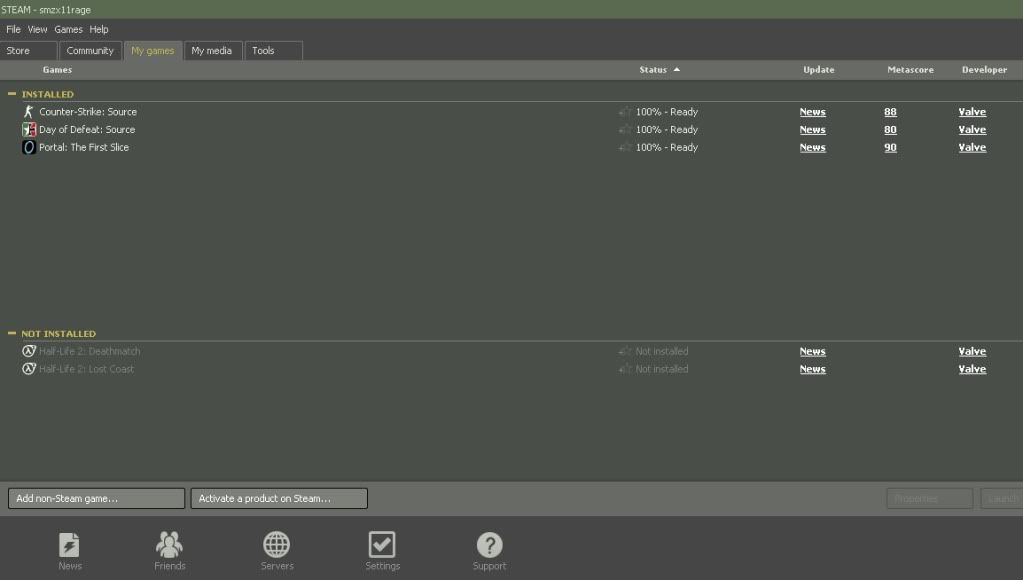Click the Half-Life 2: Lost Coast lambda icon
This screenshot has width=1023, height=580.
click(x=29, y=369)
